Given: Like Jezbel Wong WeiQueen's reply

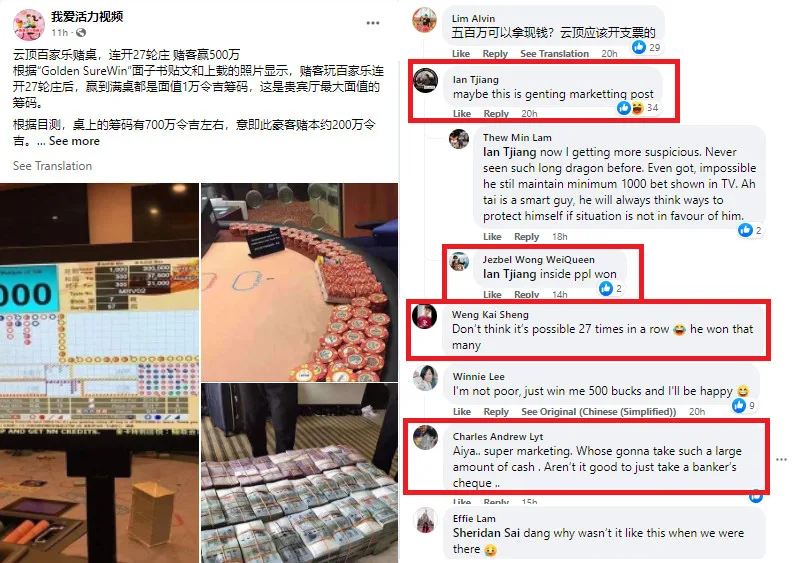Looking at the screenshot, I should tap(492, 295).
